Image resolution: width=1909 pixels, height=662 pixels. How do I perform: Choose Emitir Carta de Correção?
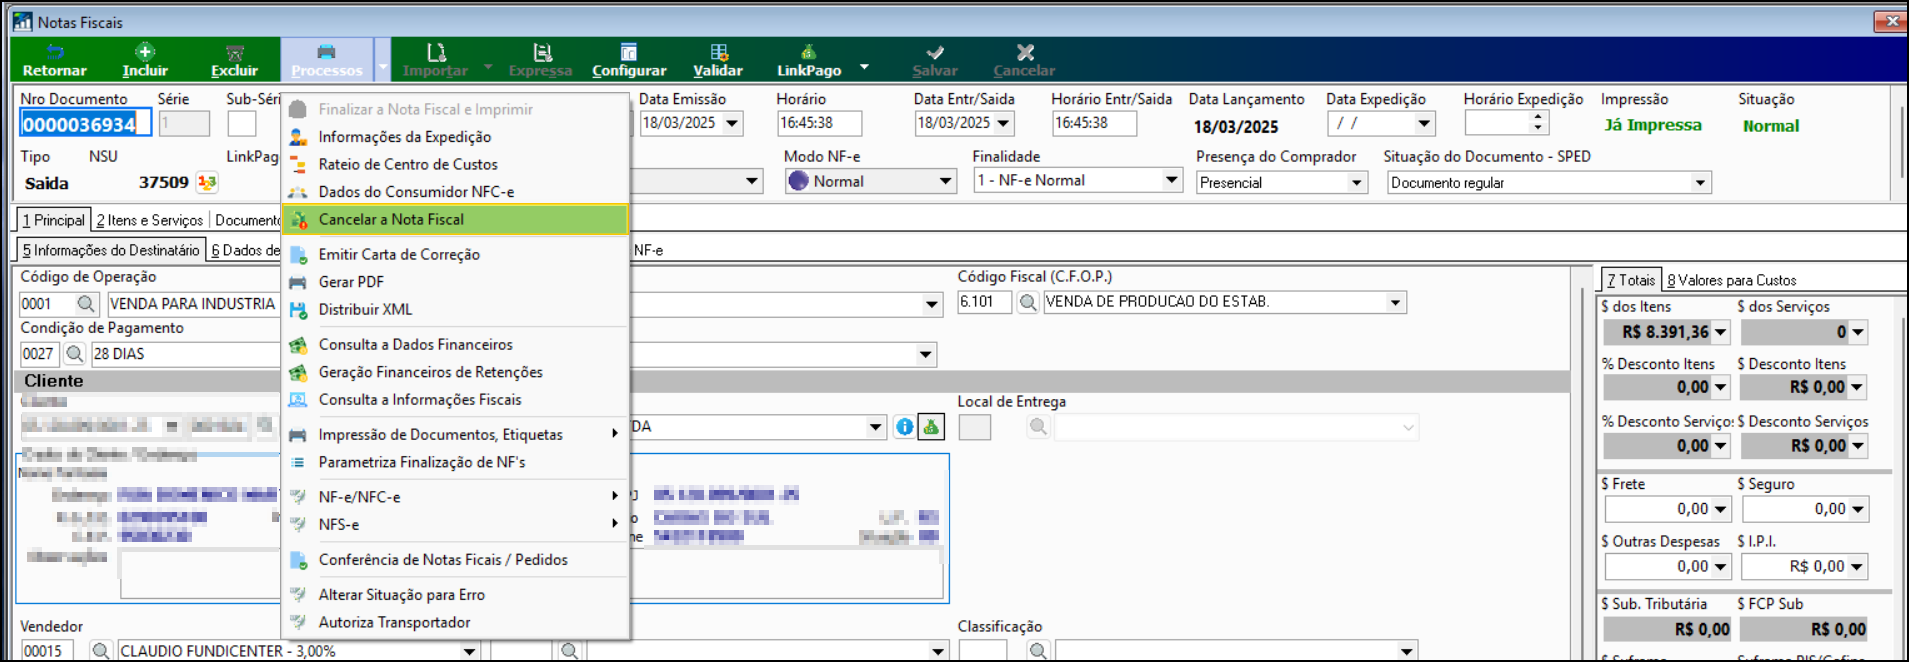[x=456, y=255]
